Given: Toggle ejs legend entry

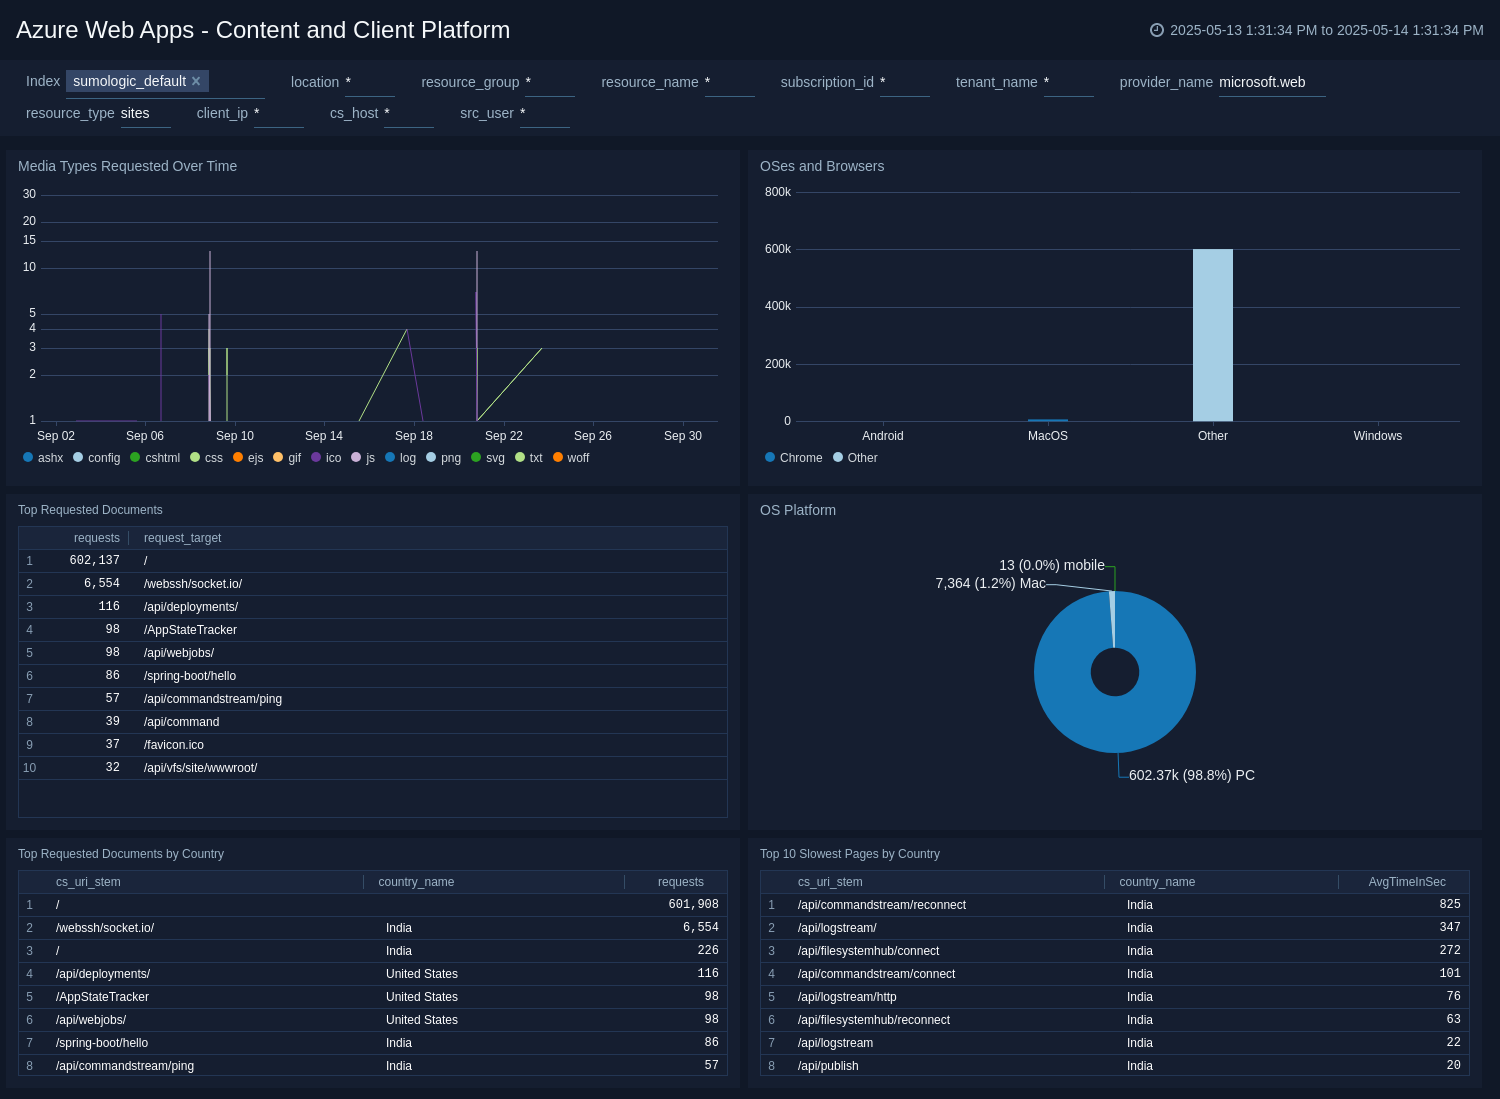Looking at the screenshot, I should [x=248, y=458].
